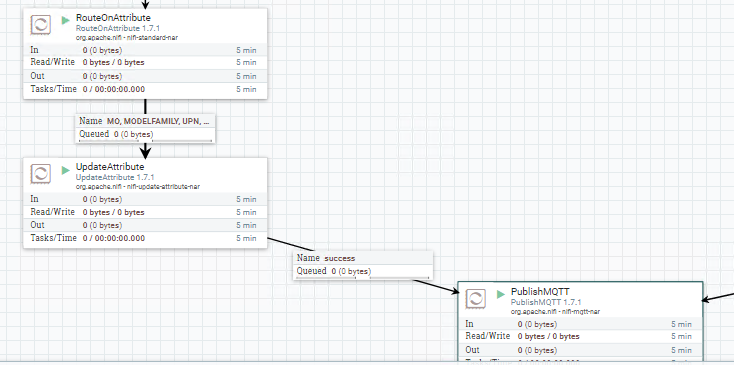
Task: Click the UpdateAttribute processor icon
Action: coord(41,174)
